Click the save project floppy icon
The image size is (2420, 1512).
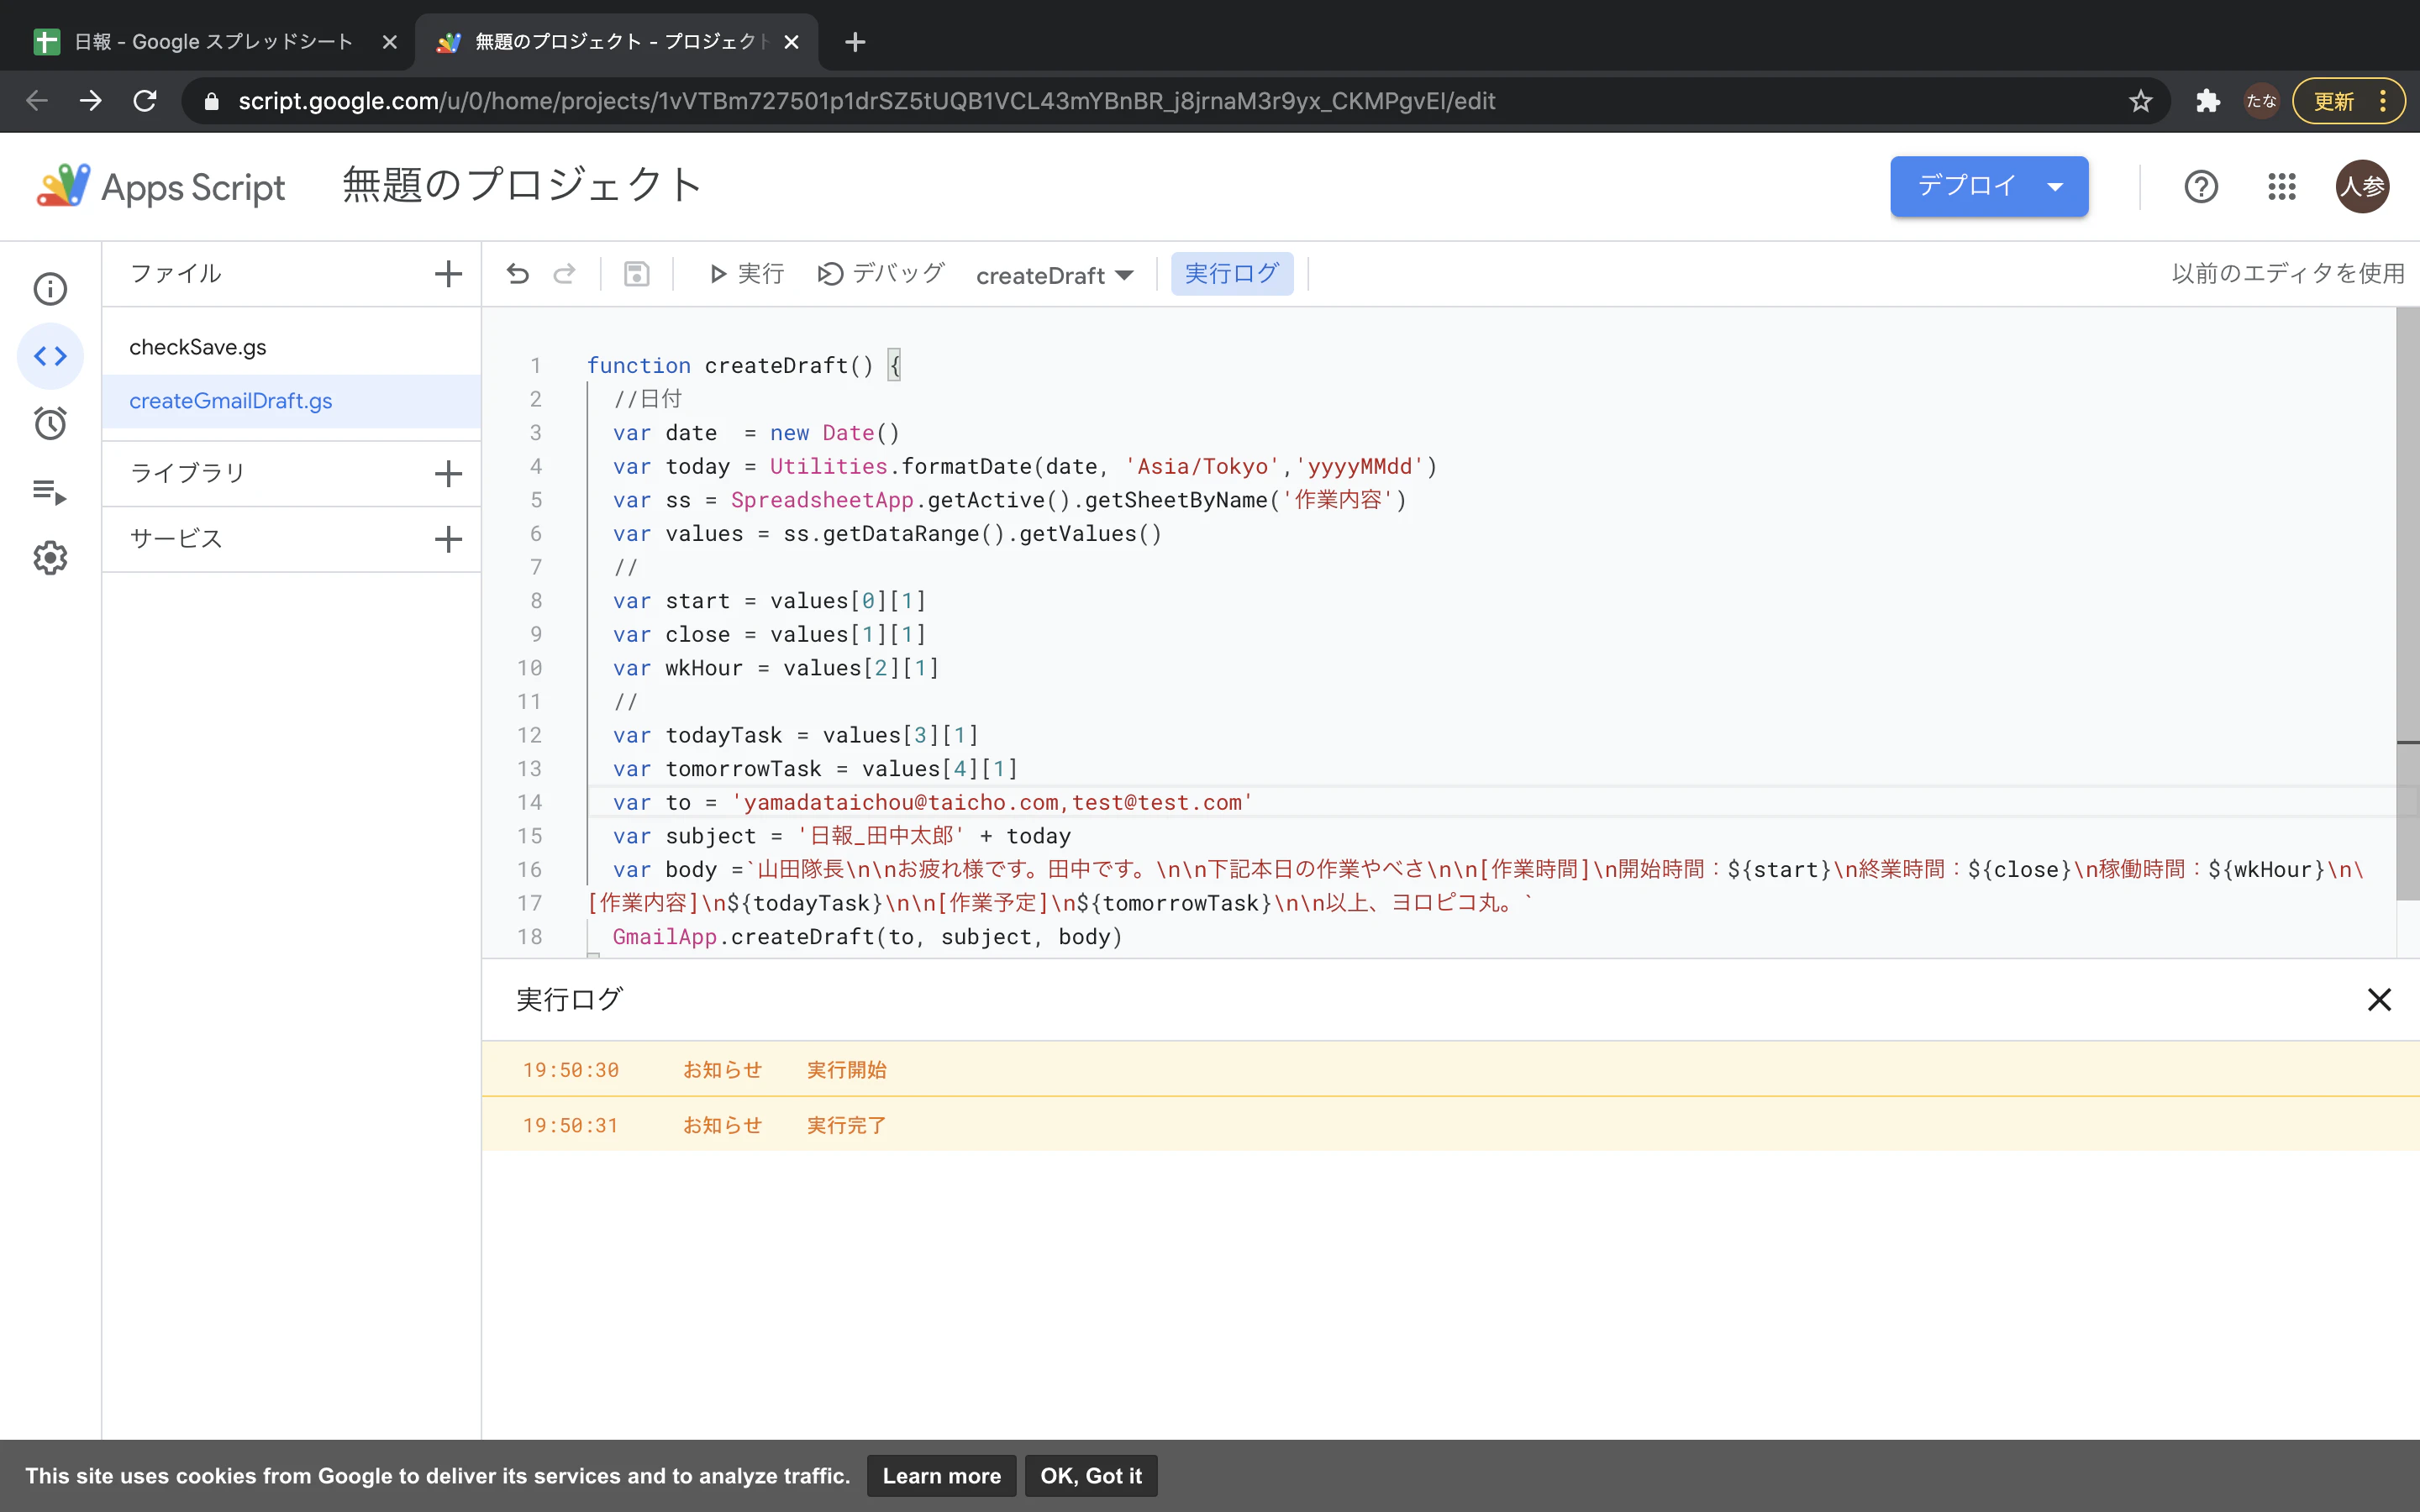tap(637, 273)
